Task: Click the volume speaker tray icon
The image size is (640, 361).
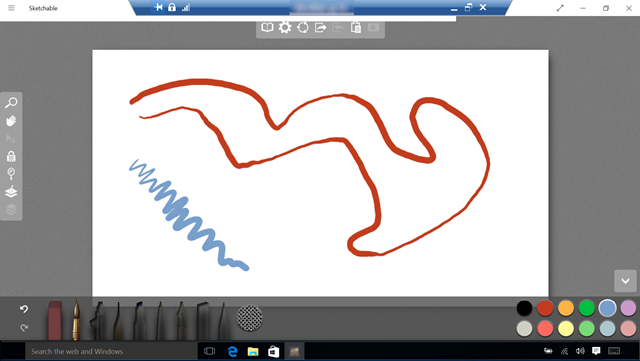Action: point(580,351)
